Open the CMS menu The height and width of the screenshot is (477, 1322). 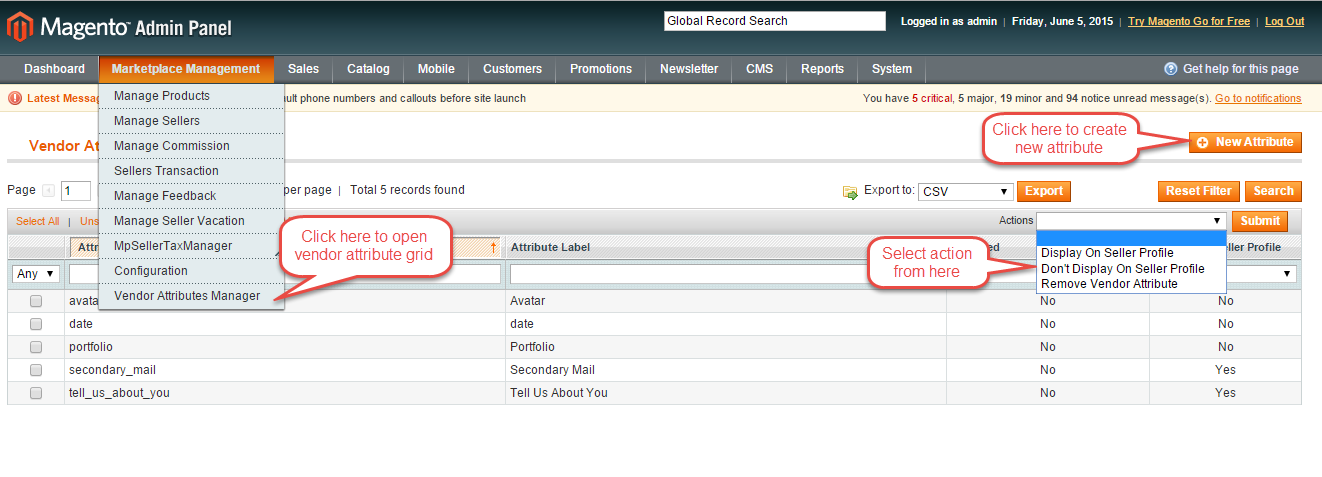[x=759, y=69]
